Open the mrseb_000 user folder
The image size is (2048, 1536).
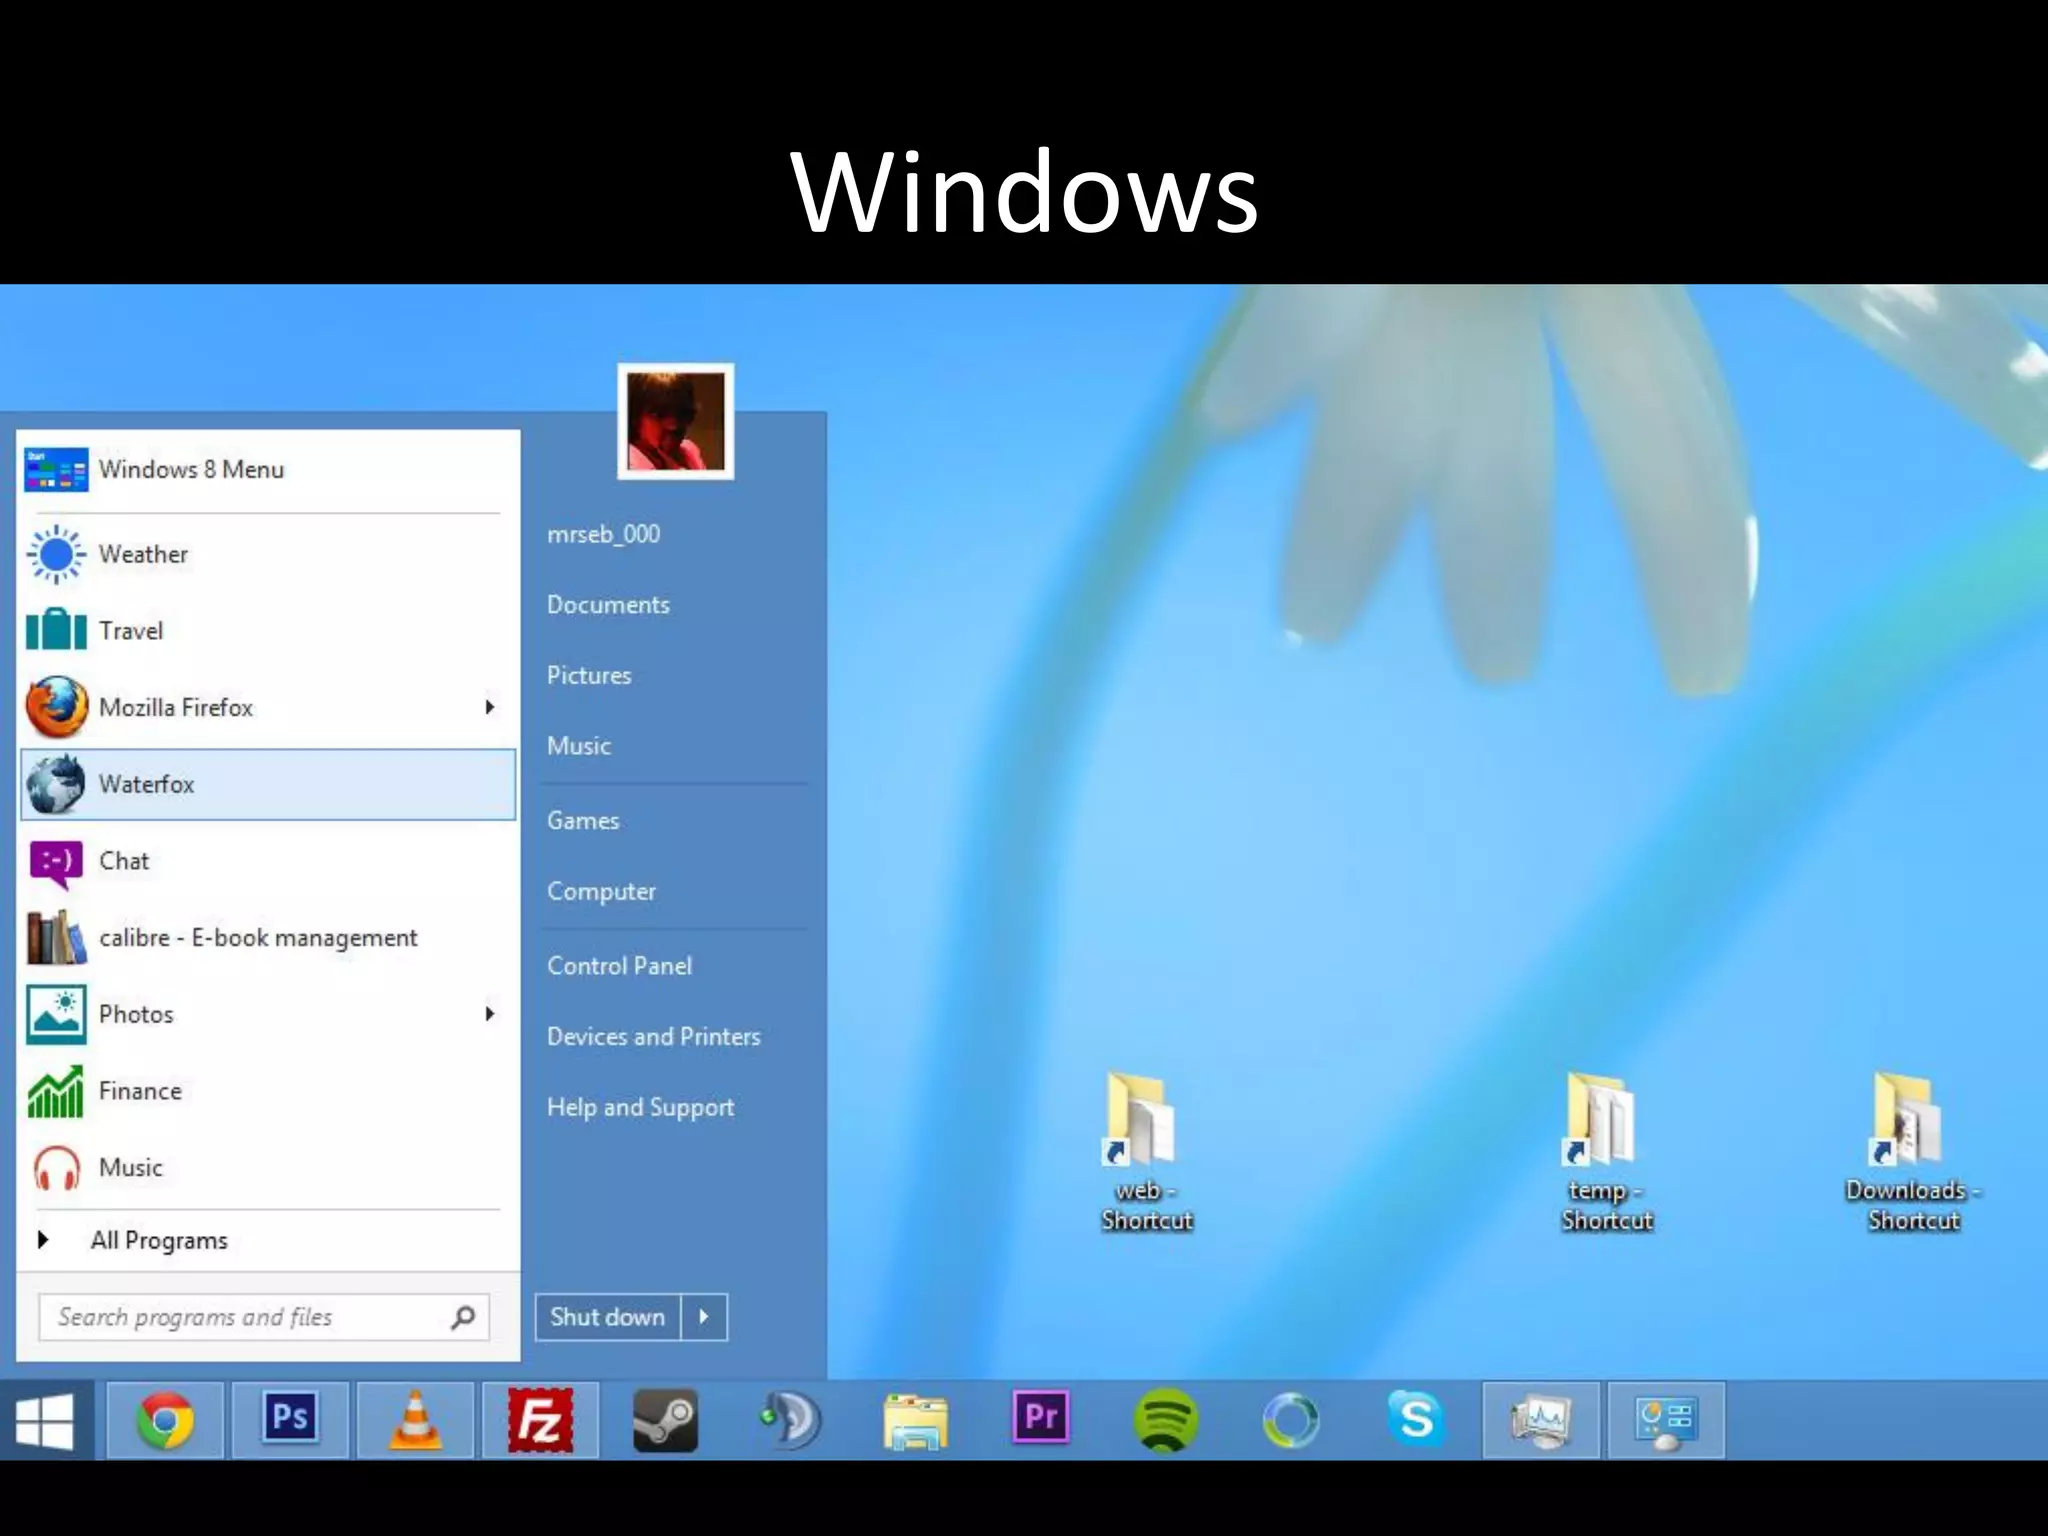click(x=603, y=534)
